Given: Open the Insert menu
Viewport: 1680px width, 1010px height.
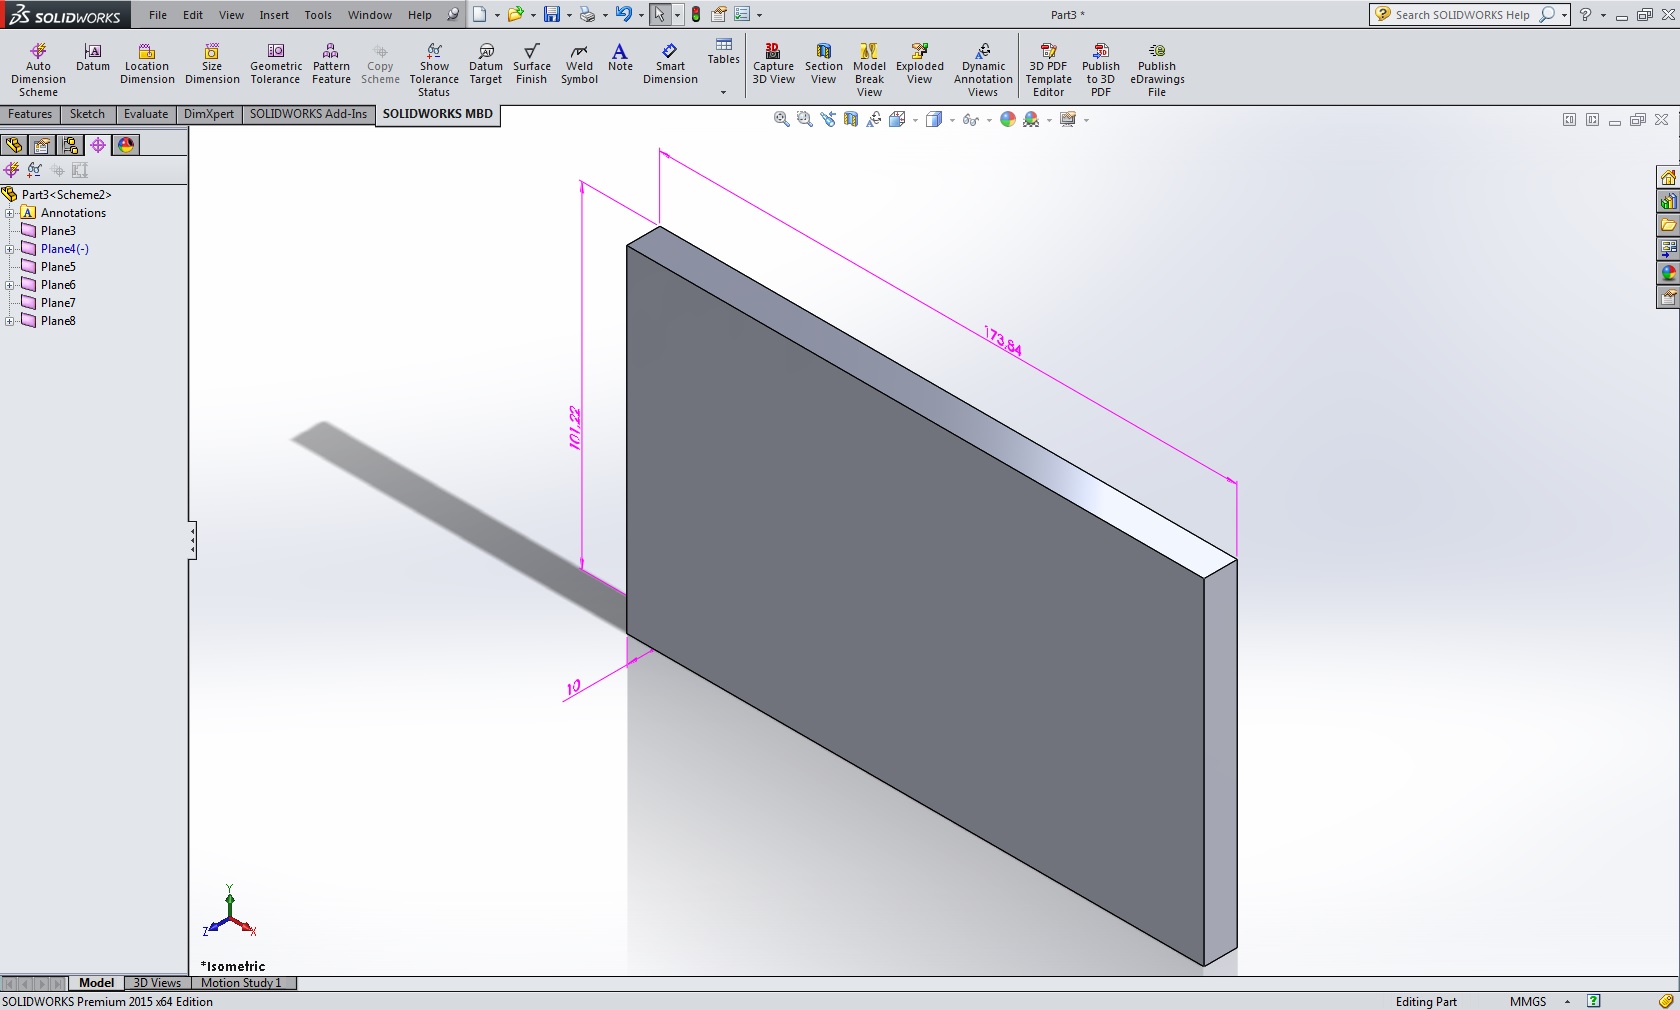Looking at the screenshot, I should (x=274, y=15).
